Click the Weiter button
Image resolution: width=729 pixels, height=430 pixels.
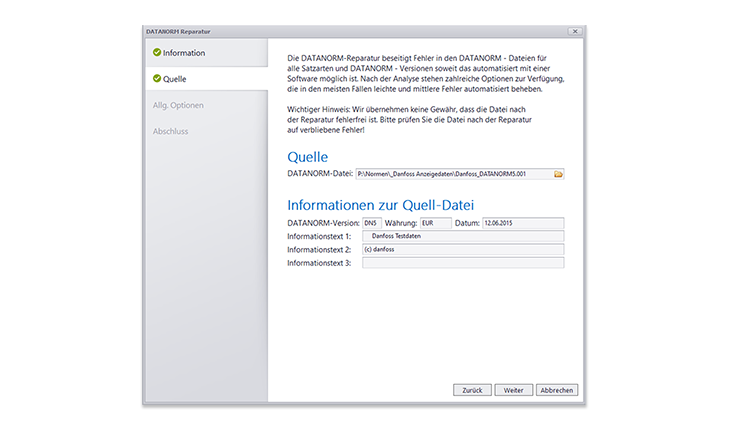pos(514,390)
